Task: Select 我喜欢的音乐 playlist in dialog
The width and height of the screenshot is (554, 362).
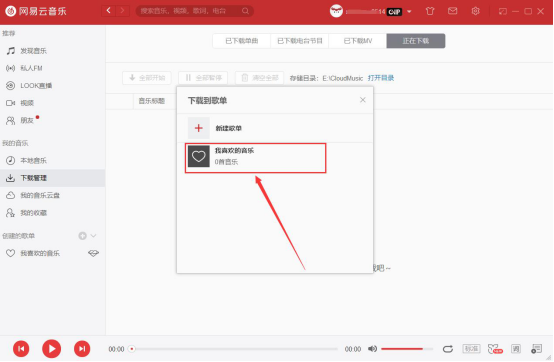Action: pyautogui.click(x=255, y=158)
